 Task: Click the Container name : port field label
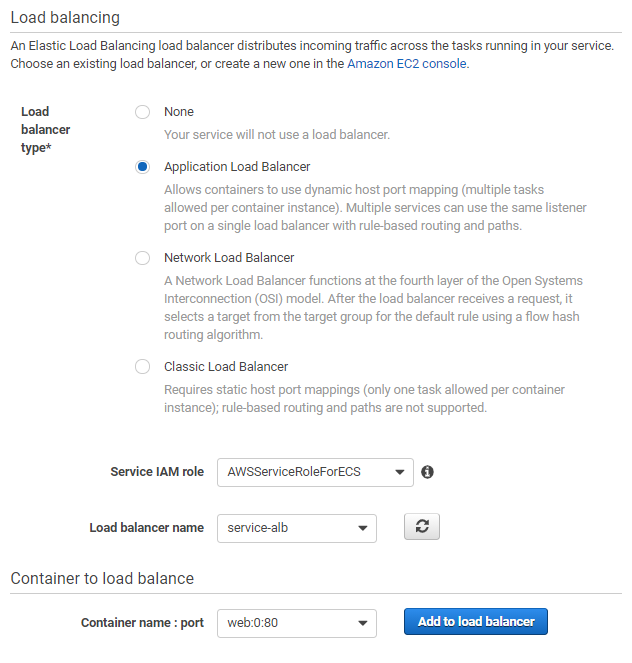tap(142, 623)
